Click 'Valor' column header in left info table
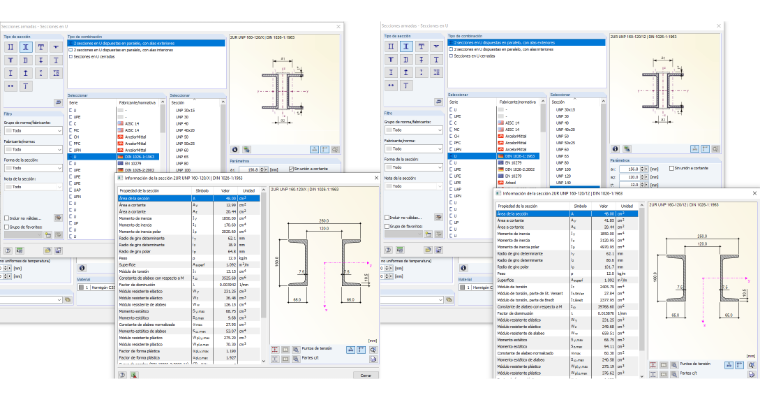 (225, 191)
